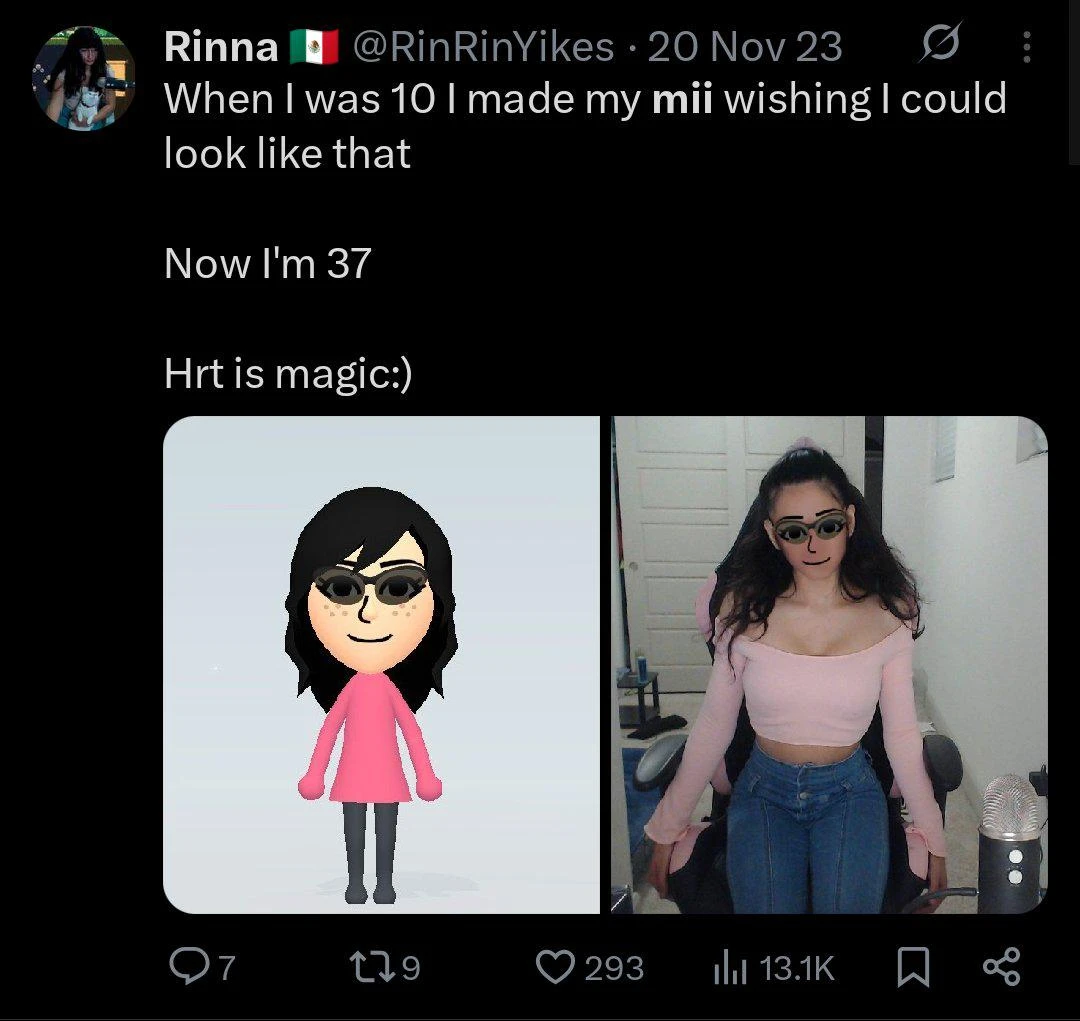
Task: Click the display name Rinna
Action: coord(221,47)
